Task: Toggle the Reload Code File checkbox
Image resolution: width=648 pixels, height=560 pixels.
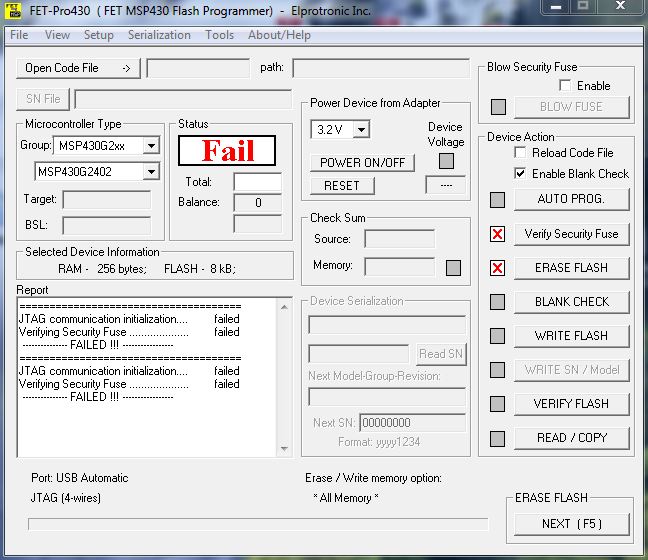Action: click(x=520, y=153)
